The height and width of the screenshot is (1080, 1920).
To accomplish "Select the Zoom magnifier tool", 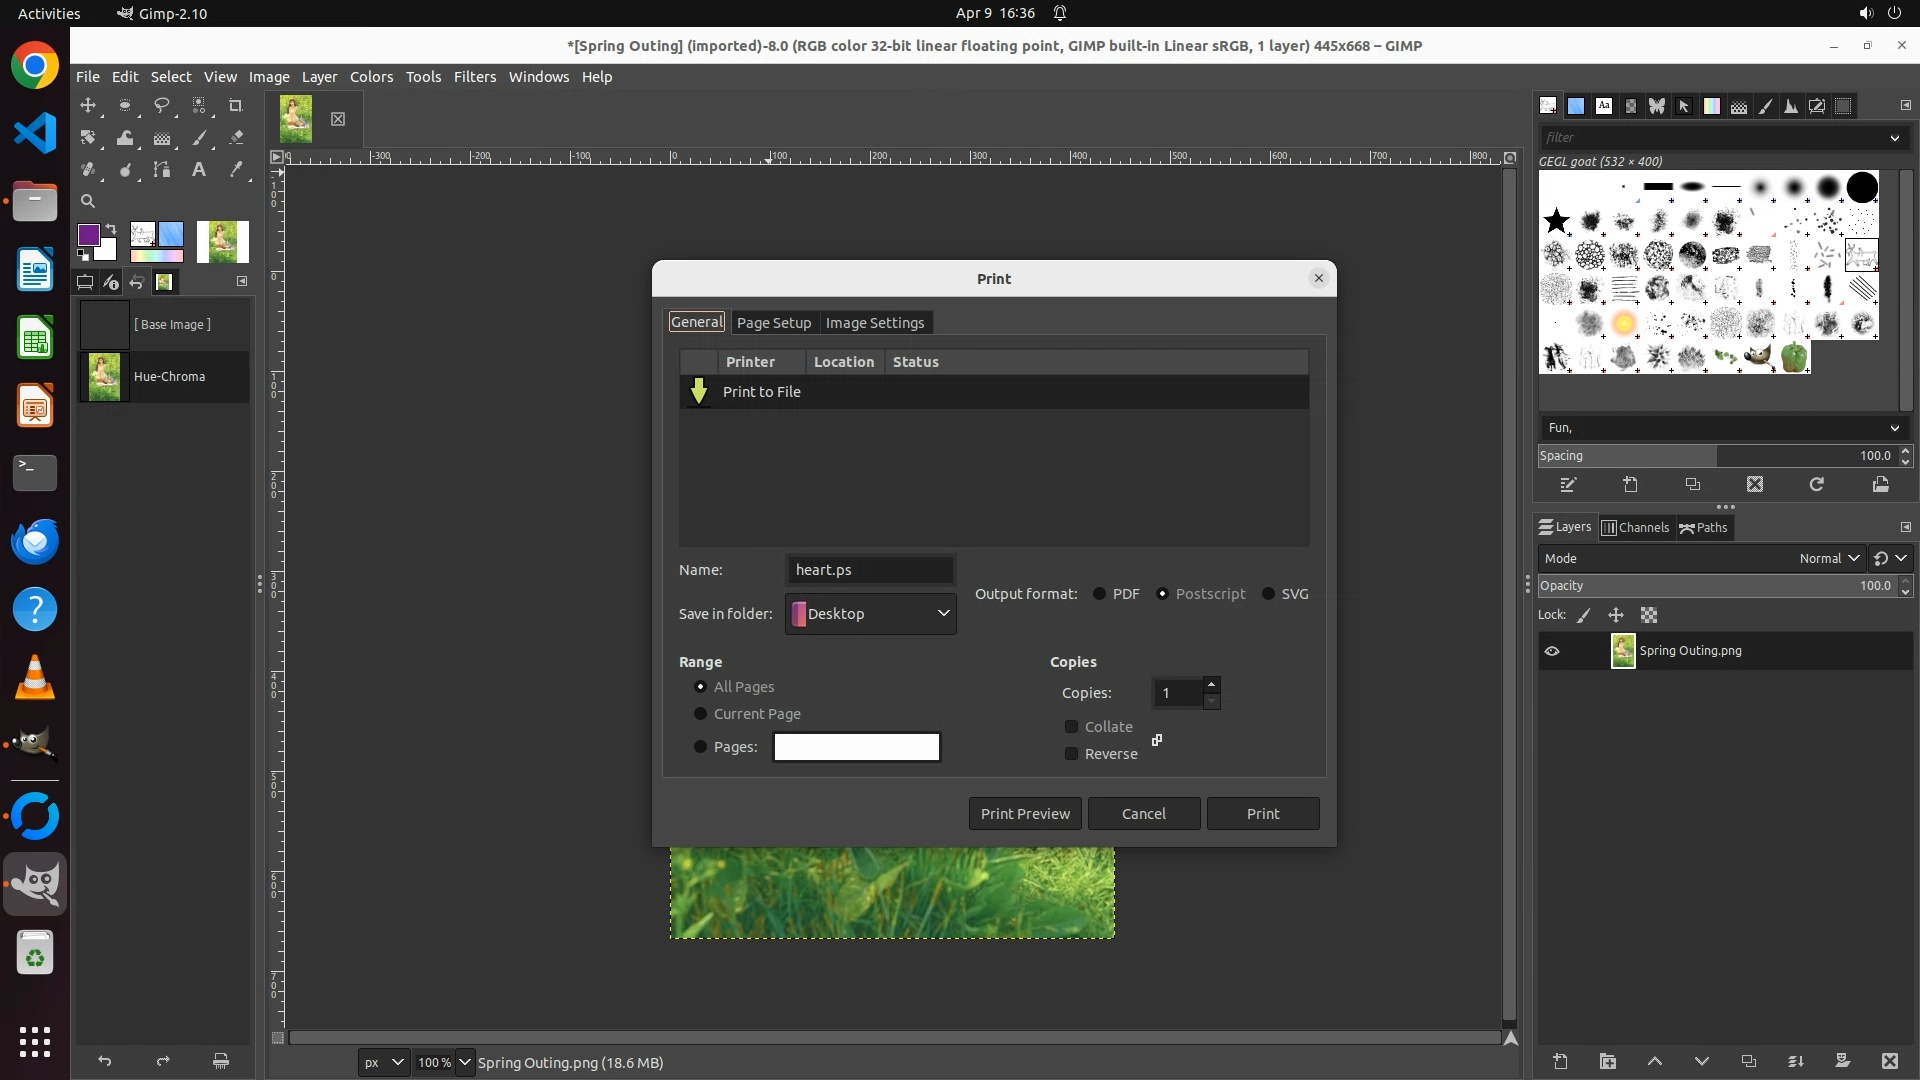I will coord(88,201).
